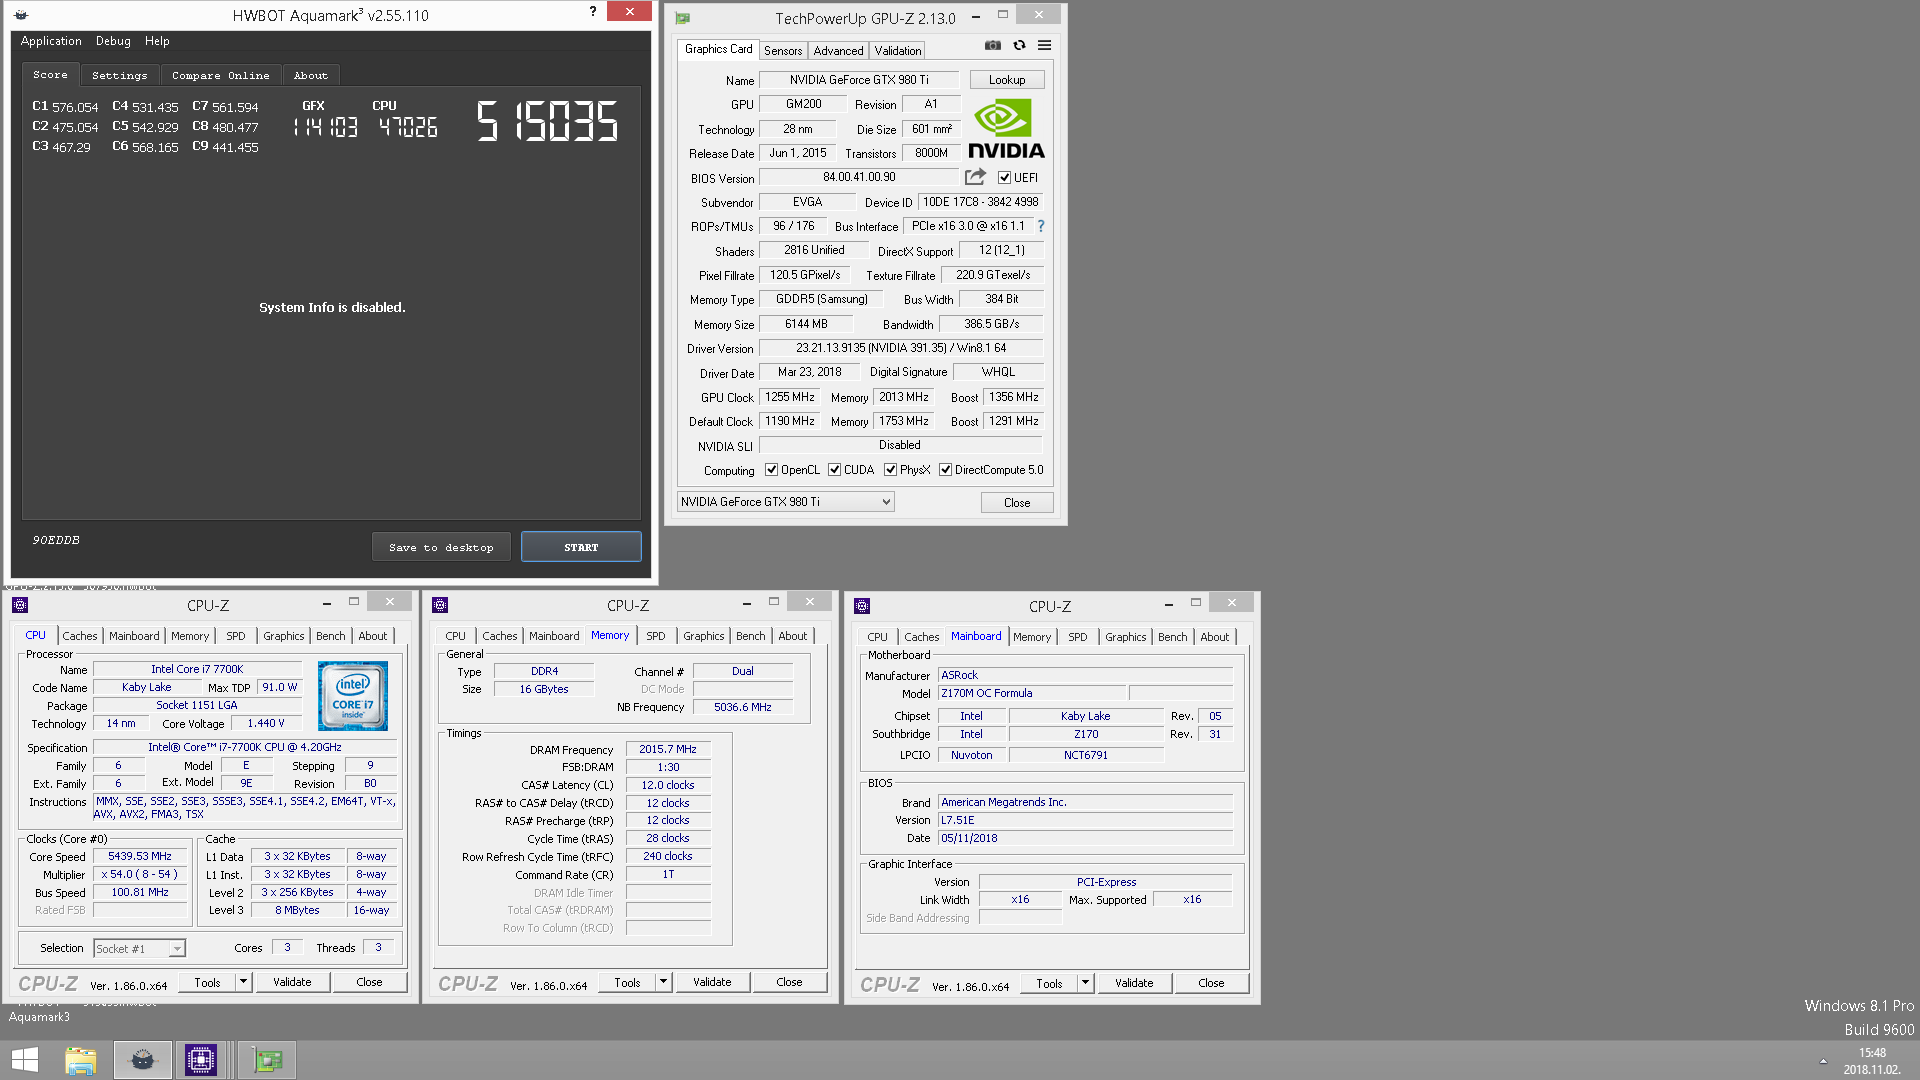Click the Aquamark title bar app icon
The width and height of the screenshot is (1920, 1080).
point(21,15)
